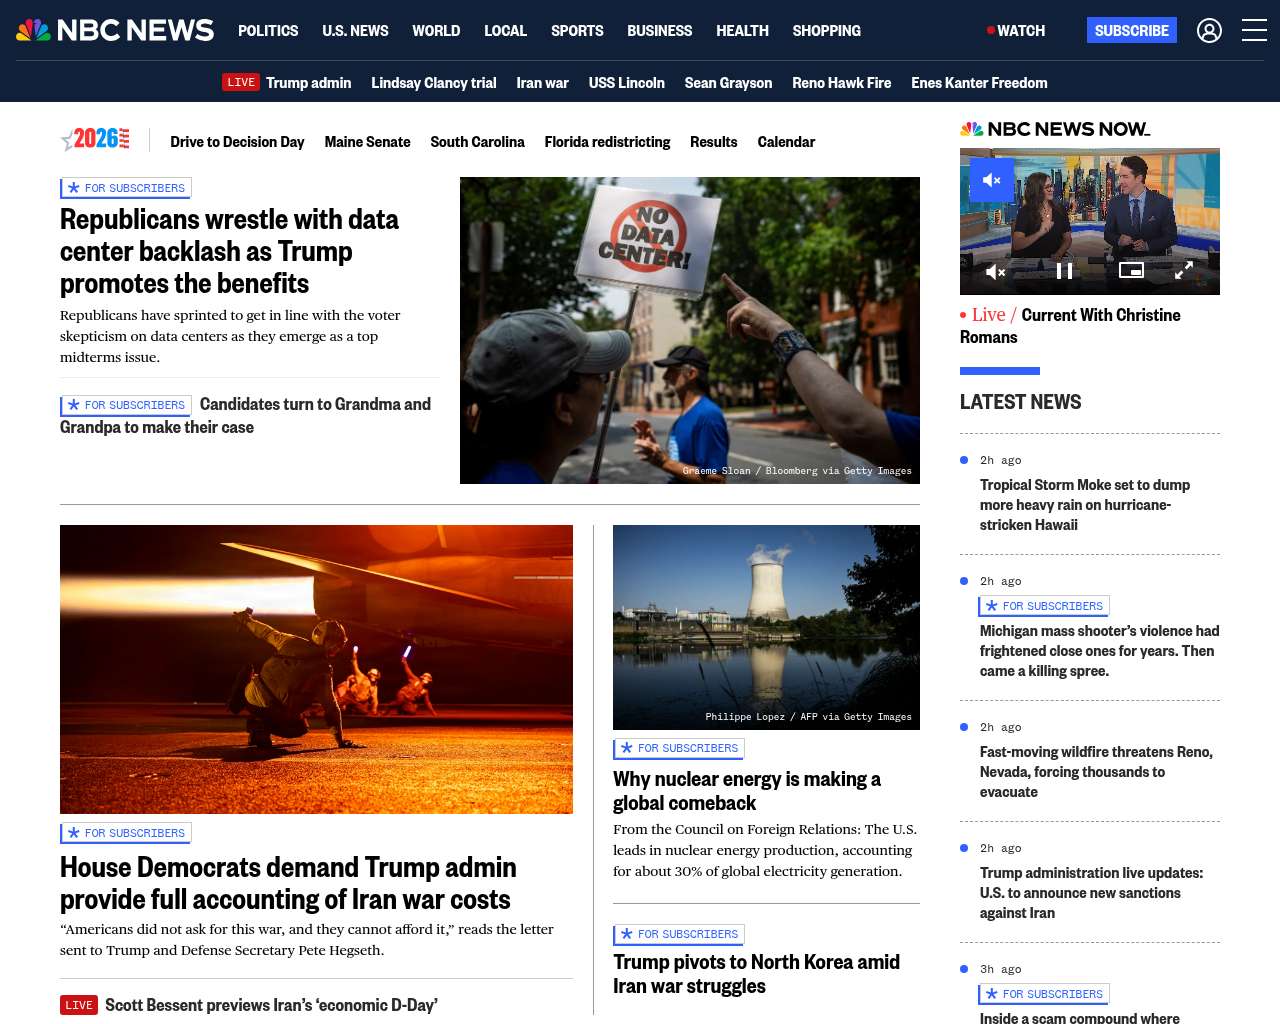Click the For Subscribers badge above nuclear energy headline
This screenshot has width=1280, height=1024.
[678, 748]
